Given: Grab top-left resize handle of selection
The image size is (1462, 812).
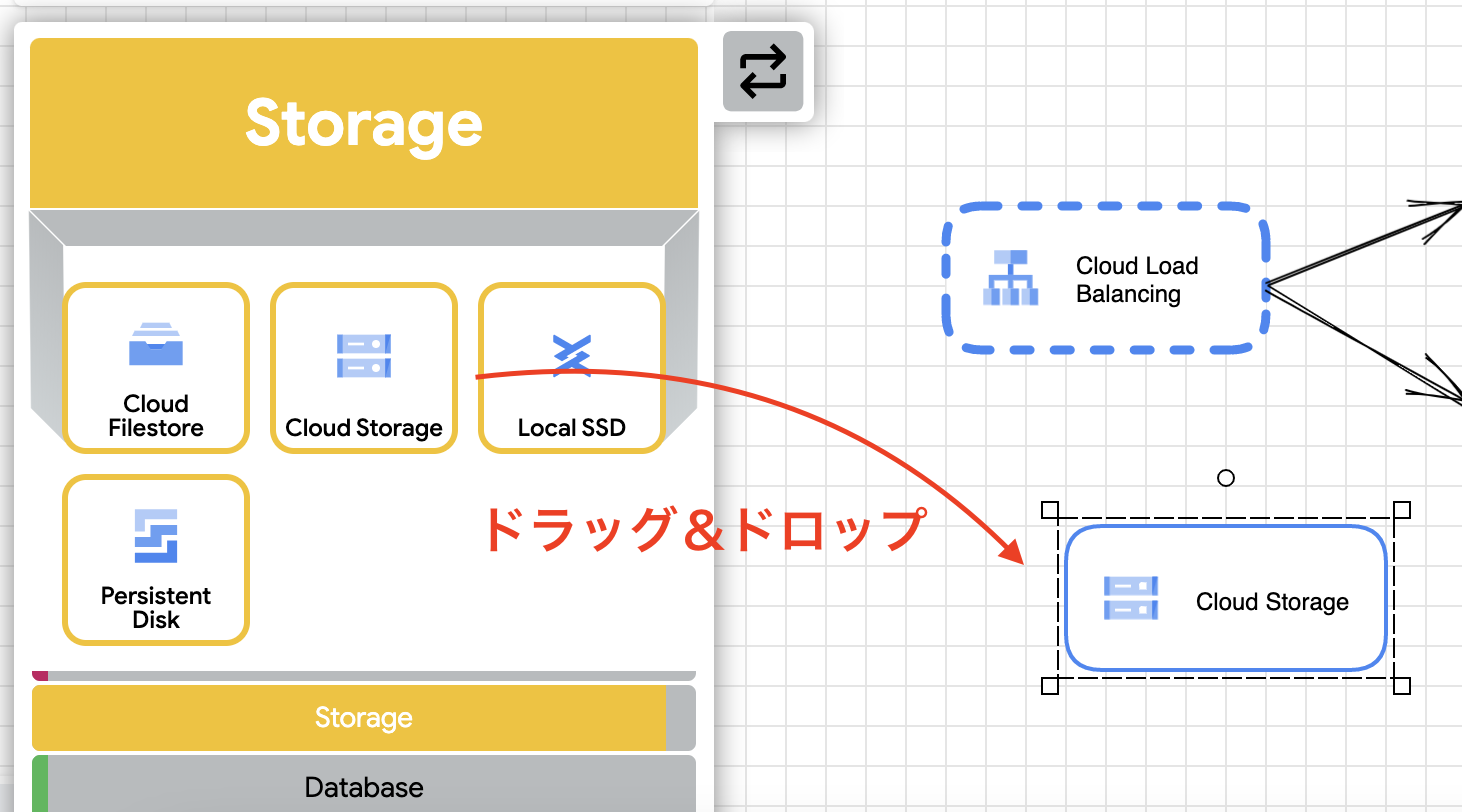Looking at the screenshot, I should click(x=1050, y=510).
